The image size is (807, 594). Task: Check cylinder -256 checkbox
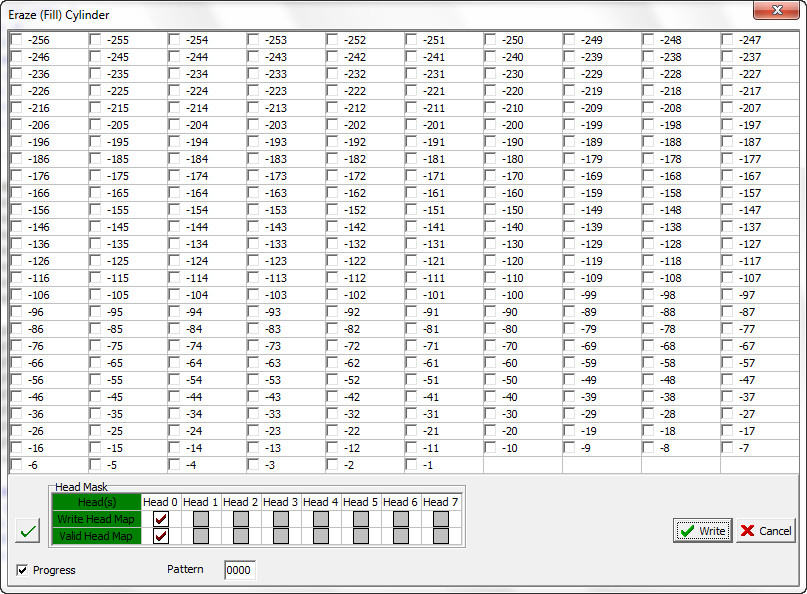tap(17, 40)
